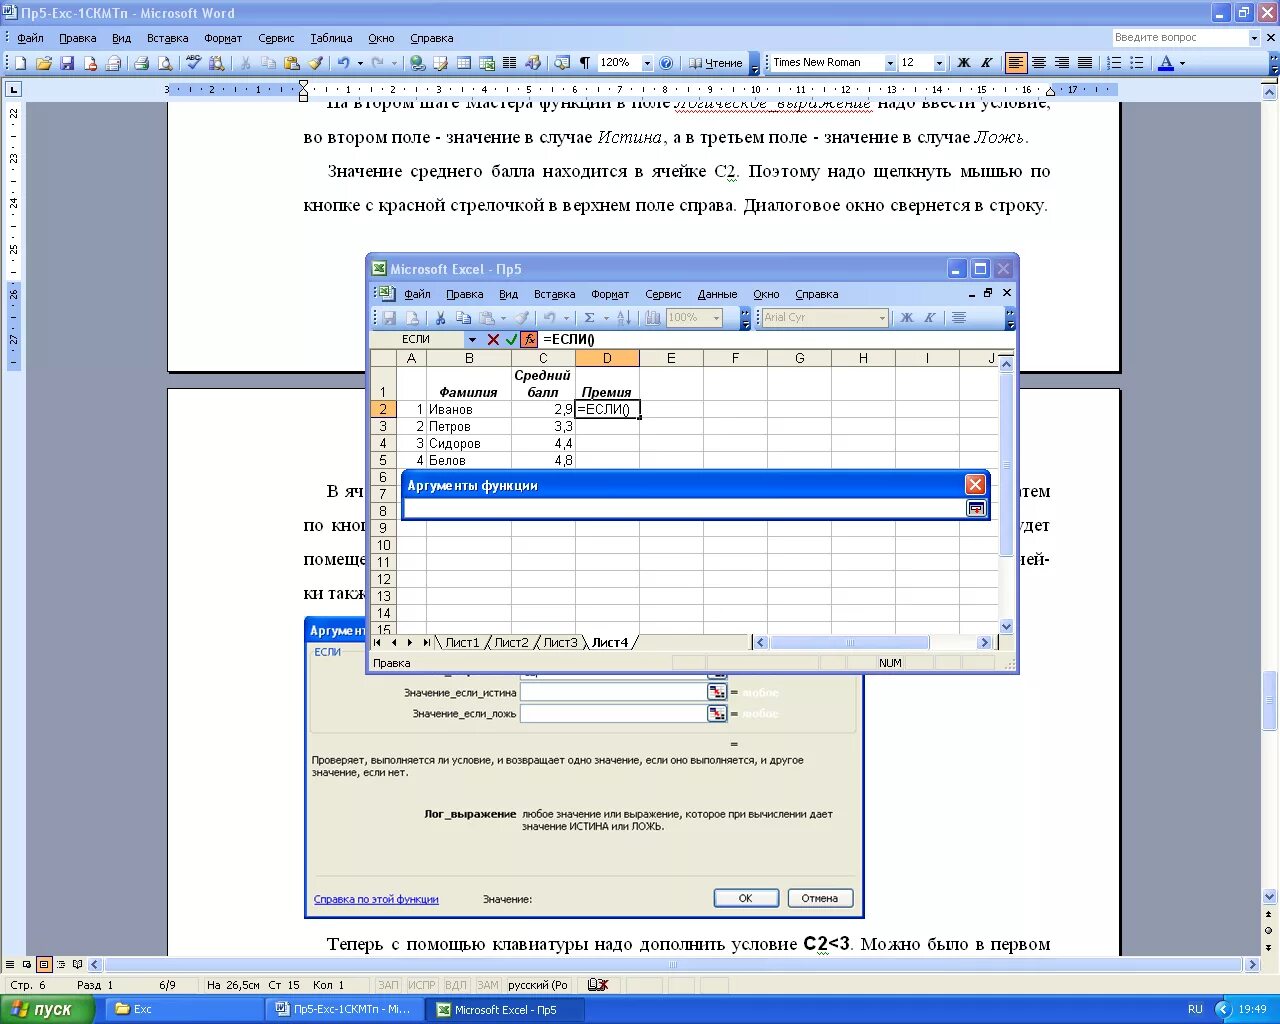Open the Файл menu
Screen dimensions: 1280x1024
30,38
